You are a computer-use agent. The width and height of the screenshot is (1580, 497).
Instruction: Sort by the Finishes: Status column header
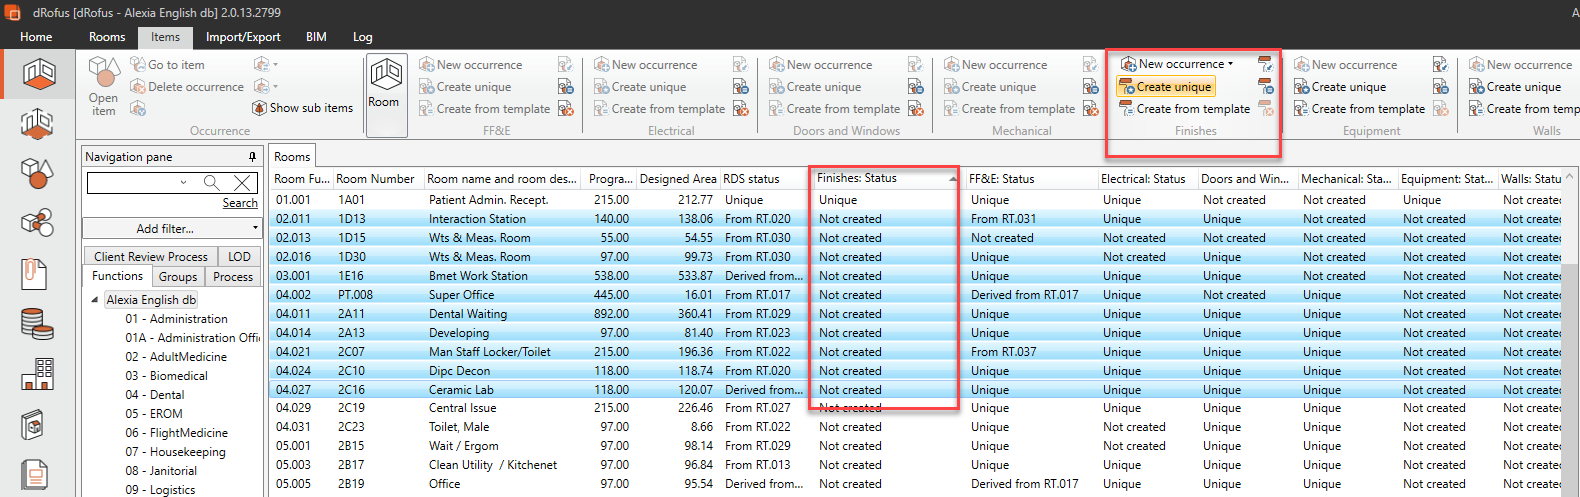pos(880,178)
